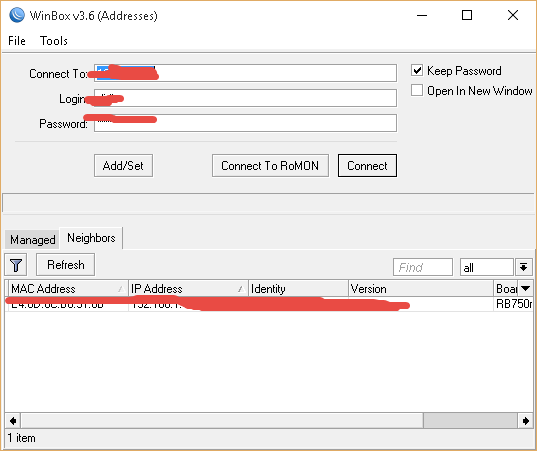The height and width of the screenshot is (451, 537).
Task: Click the right scroll arrow of the horizontal scrollbar
Action: [525, 421]
